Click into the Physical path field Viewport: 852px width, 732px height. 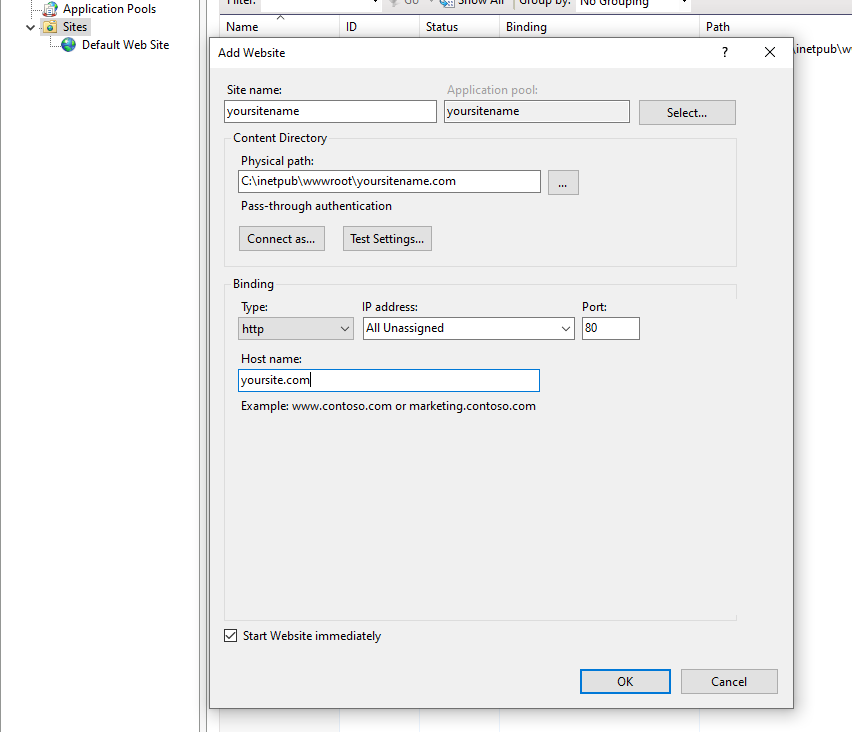389,182
